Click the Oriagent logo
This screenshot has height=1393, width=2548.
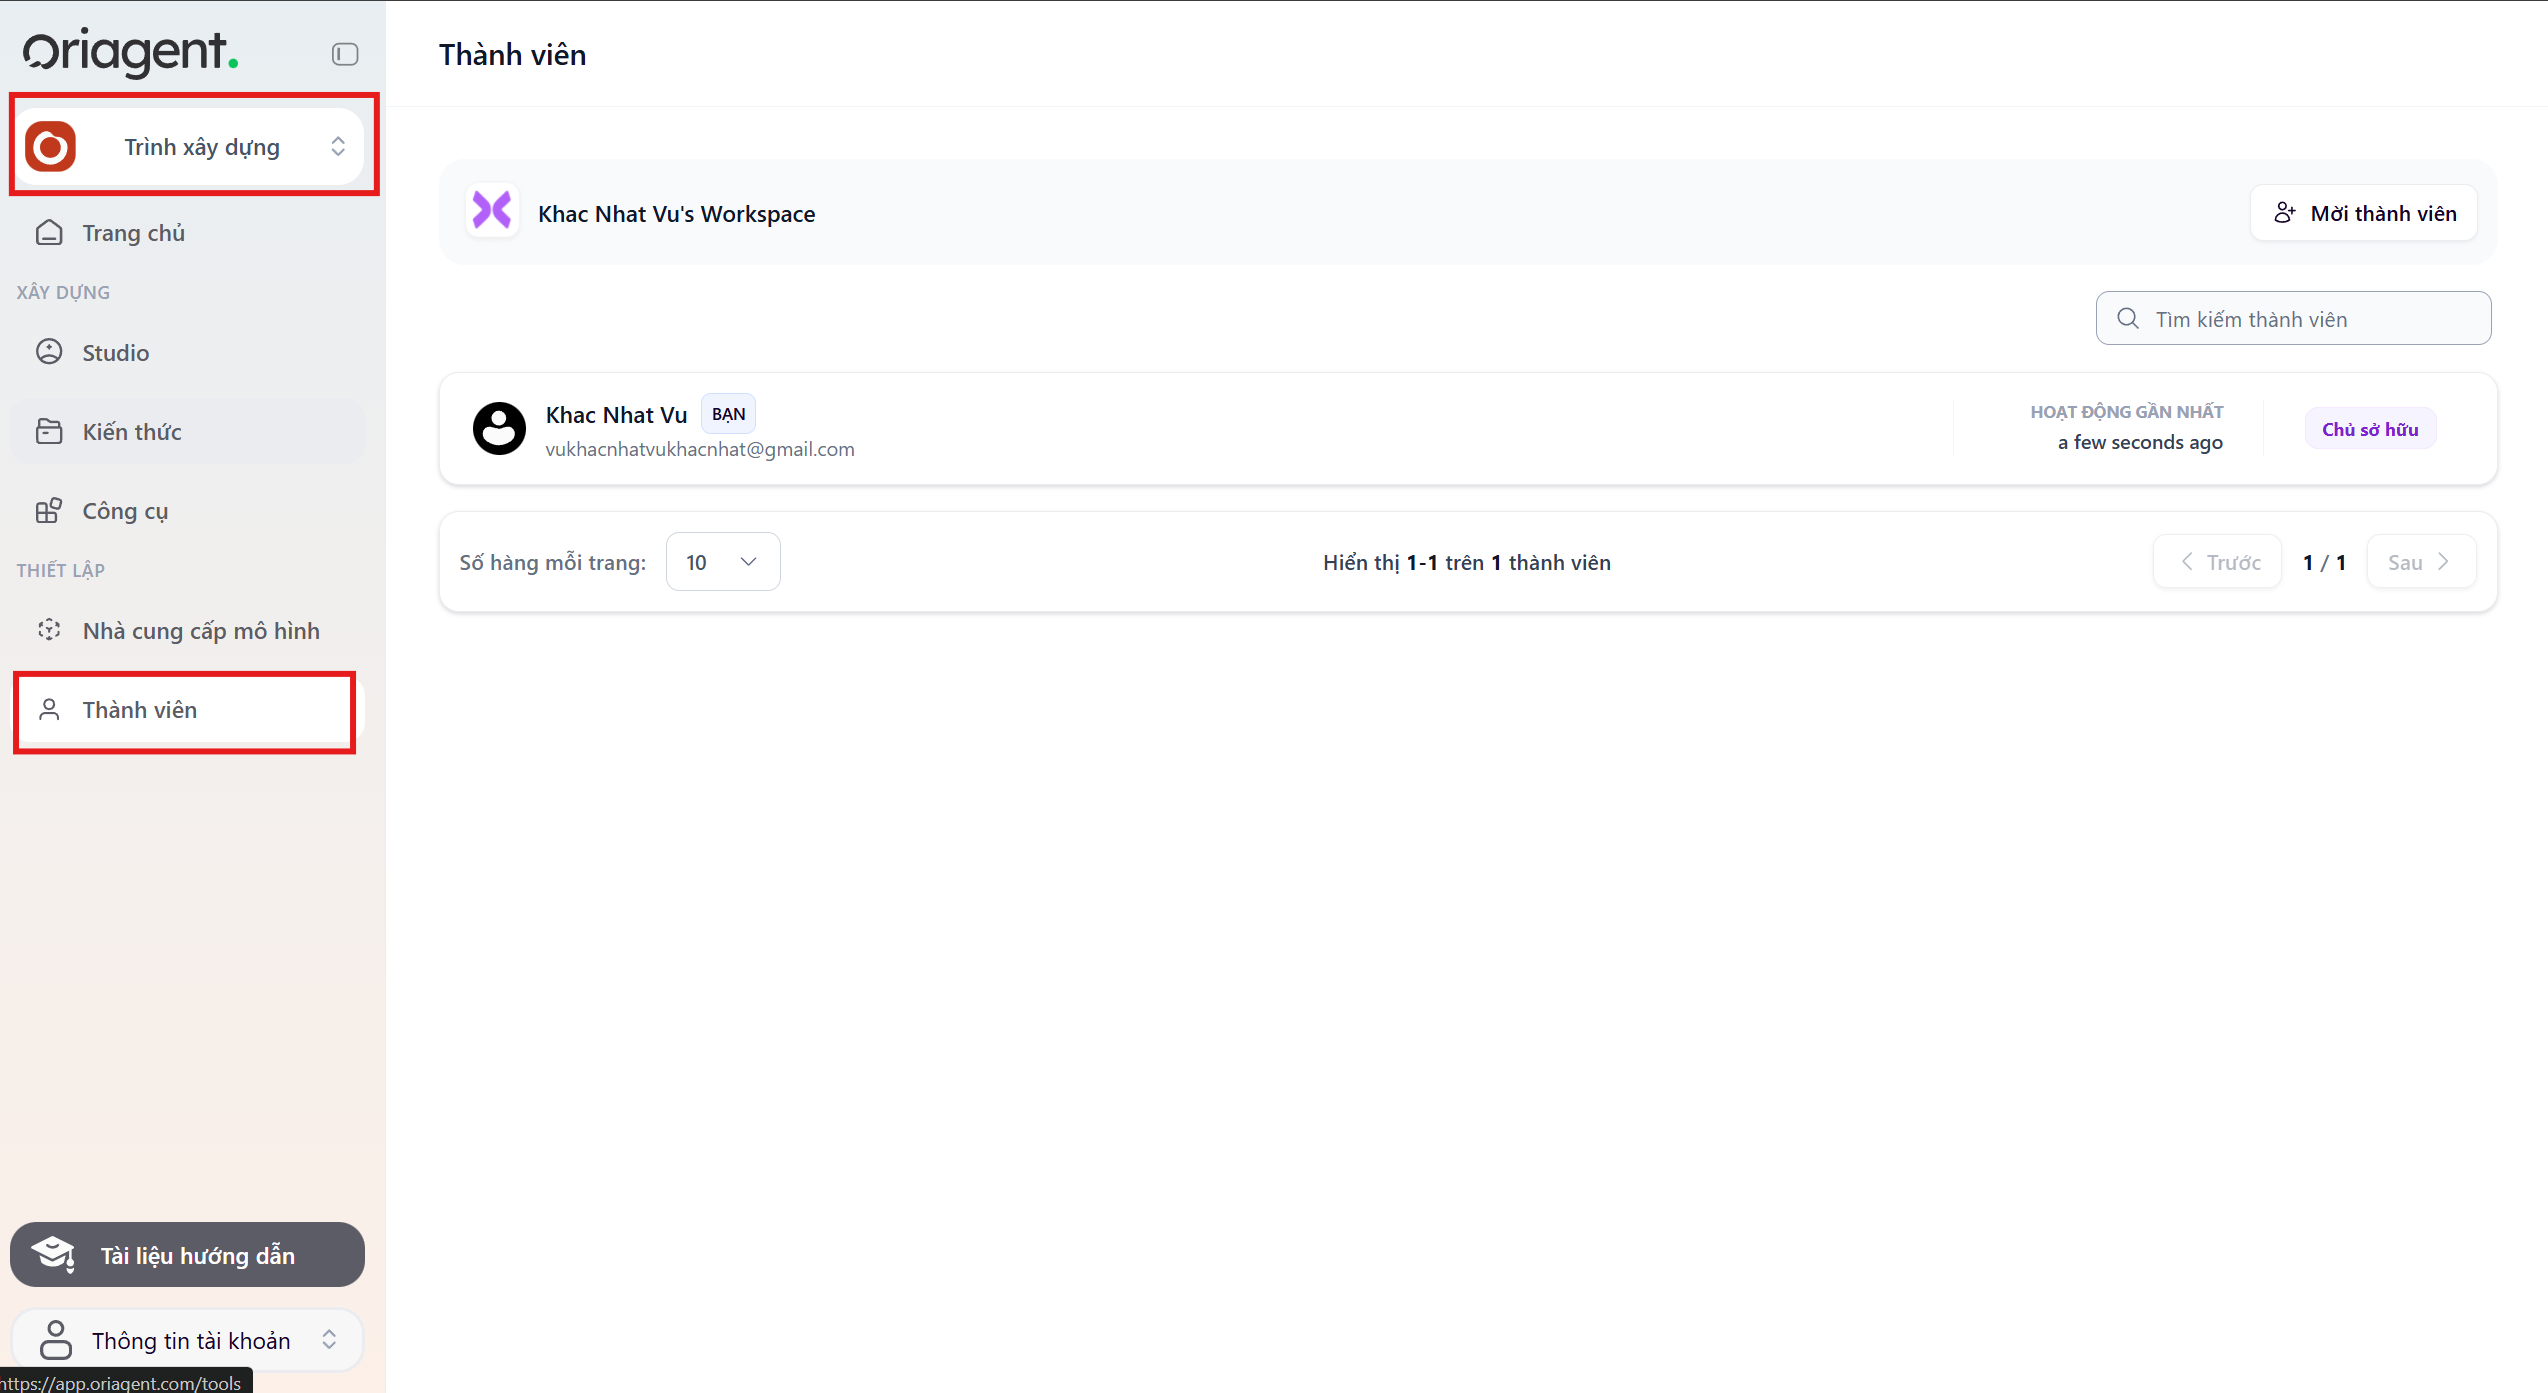(x=130, y=52)
